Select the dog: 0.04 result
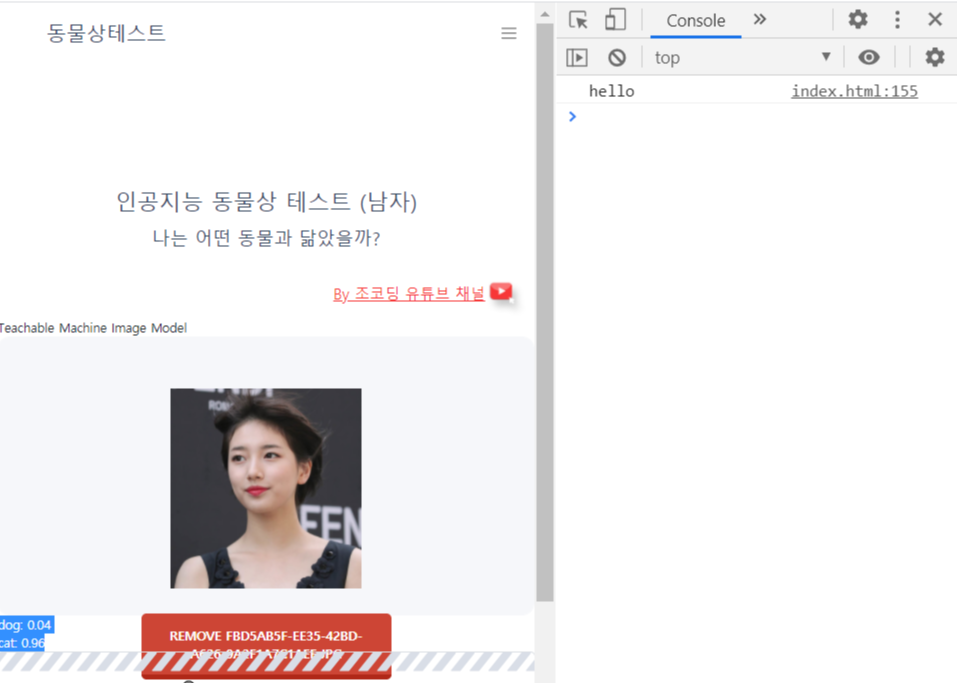957x683 pixels. [x=26, y=624]
